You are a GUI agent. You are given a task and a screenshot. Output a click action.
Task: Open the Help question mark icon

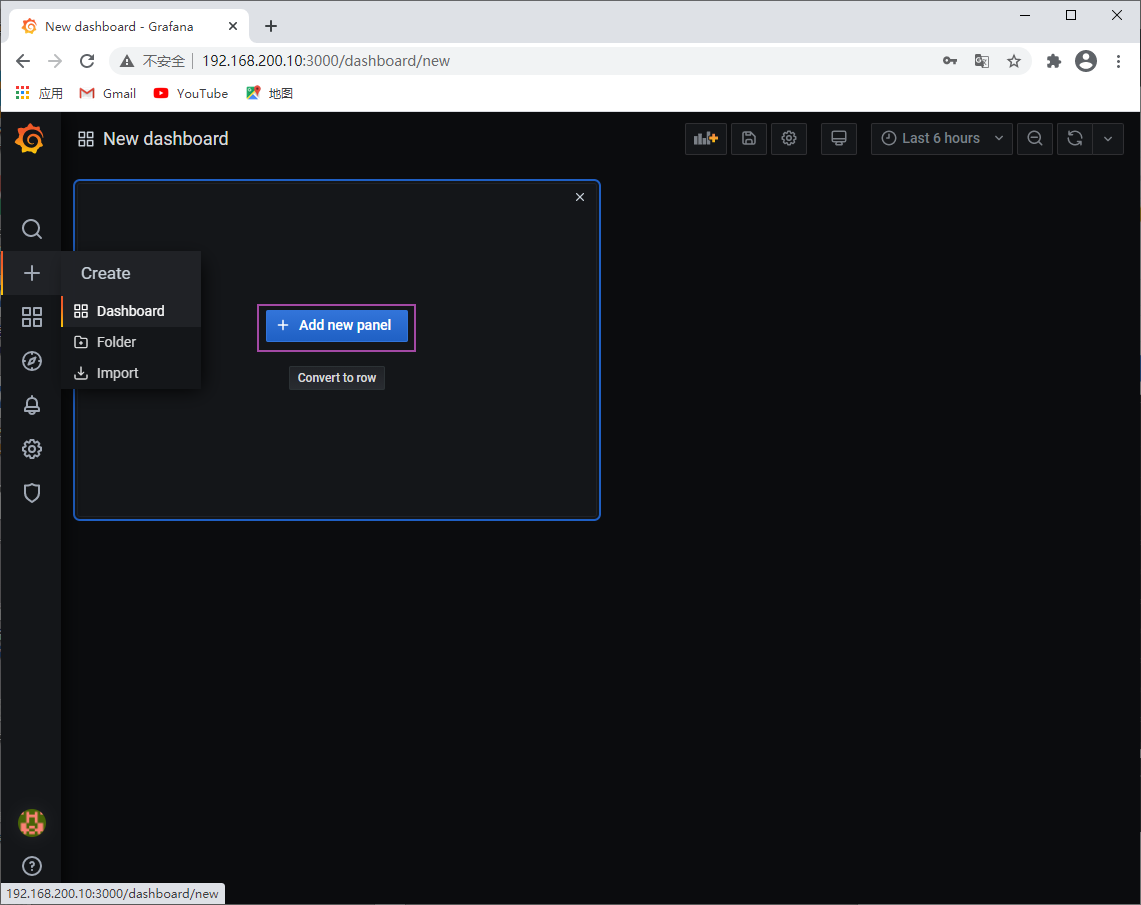point(31,866)
